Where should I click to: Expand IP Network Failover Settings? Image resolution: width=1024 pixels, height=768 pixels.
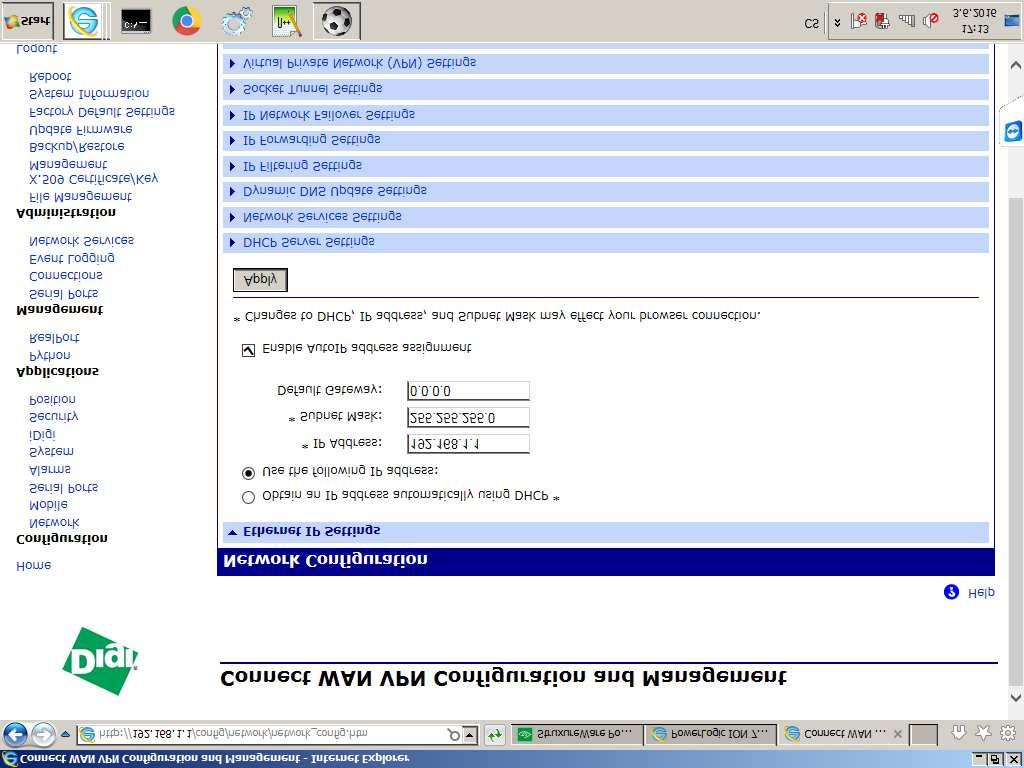605,115
